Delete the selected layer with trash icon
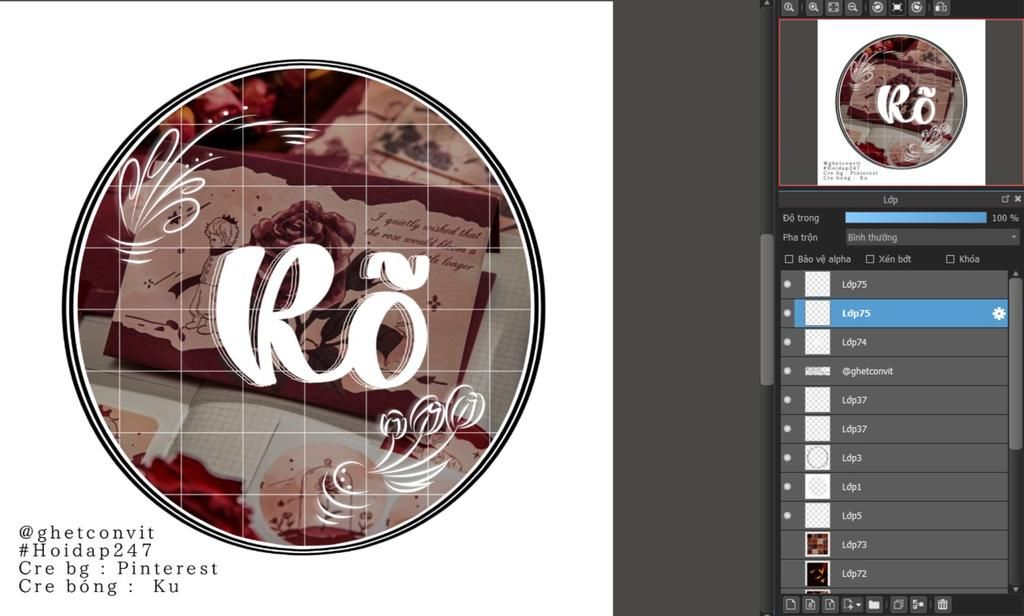The image size is (1024, 616). click(942, 604)
